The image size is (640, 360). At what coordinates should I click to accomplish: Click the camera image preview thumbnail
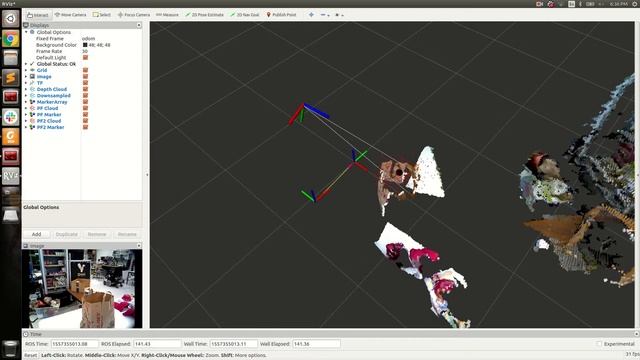point(82,289)
